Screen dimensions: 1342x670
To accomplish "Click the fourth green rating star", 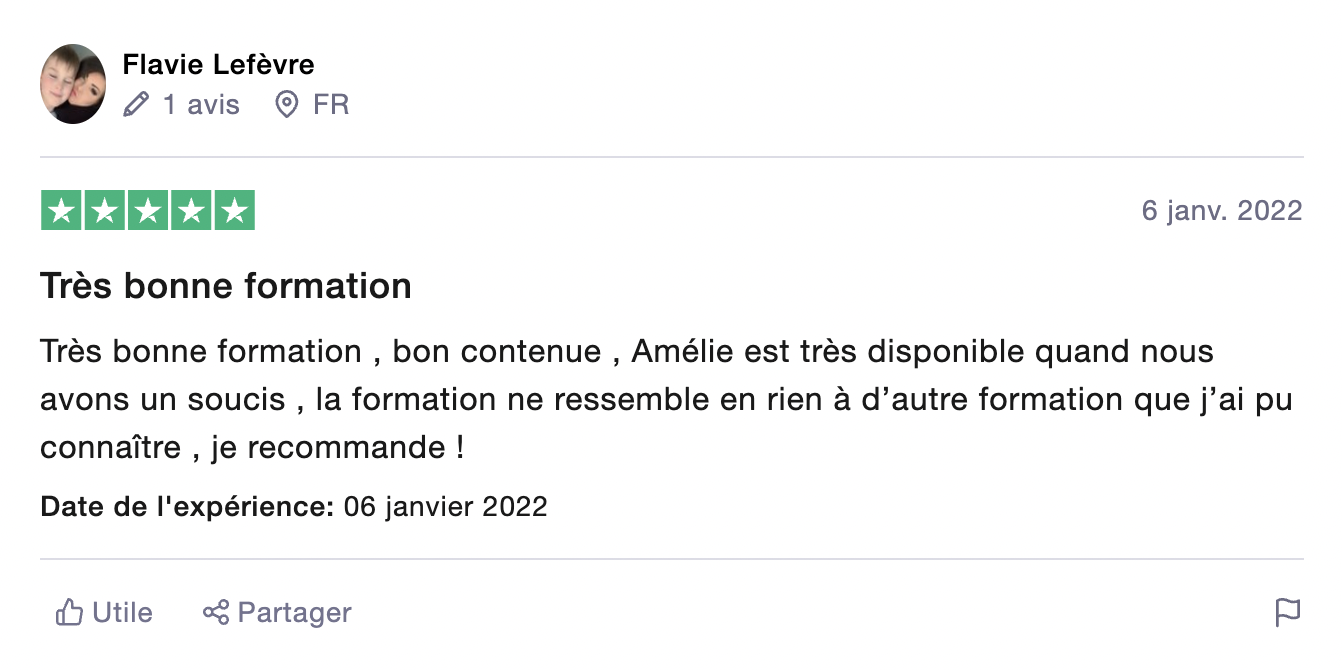I will tap(191, 210).
